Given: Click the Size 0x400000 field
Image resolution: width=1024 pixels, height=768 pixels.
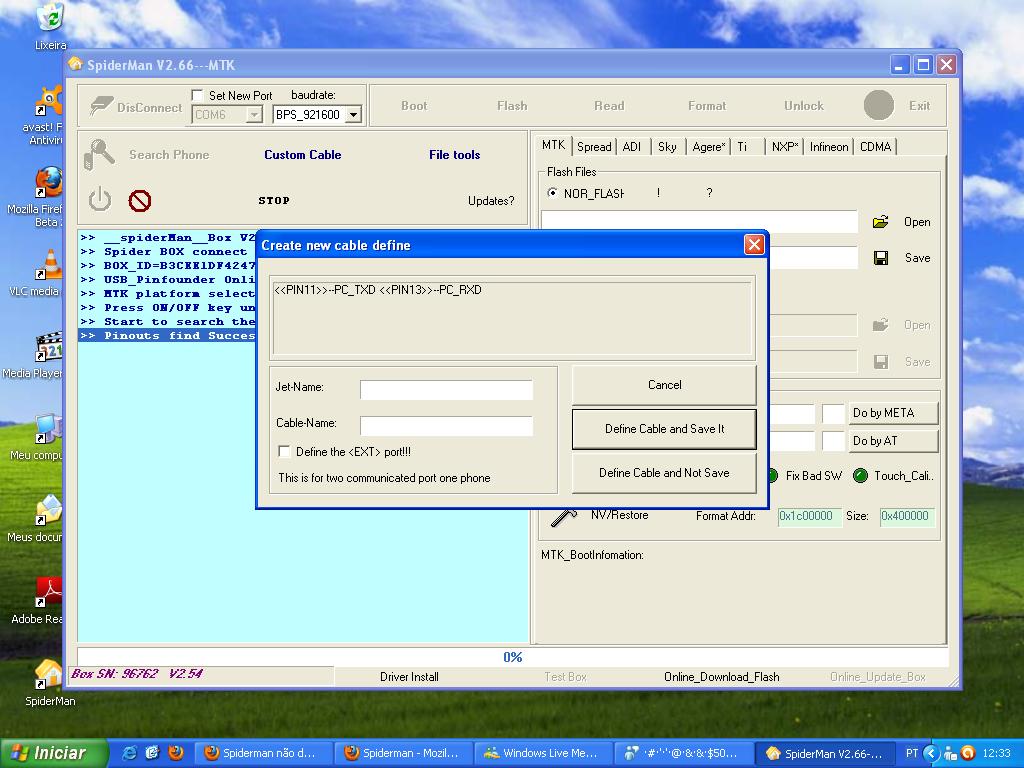Looking at the screenshot, I should coord(907,517).
